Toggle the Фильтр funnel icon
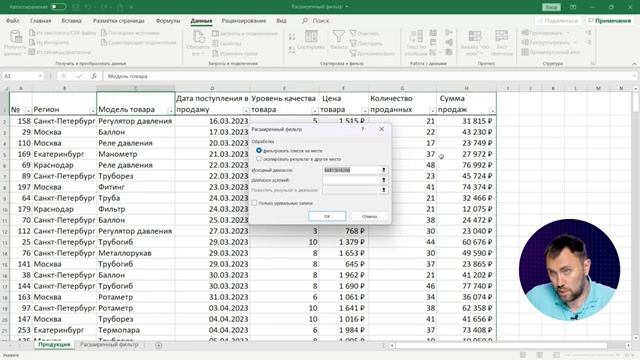The width and height of the screenshot is (640, 360). (338, 36)
